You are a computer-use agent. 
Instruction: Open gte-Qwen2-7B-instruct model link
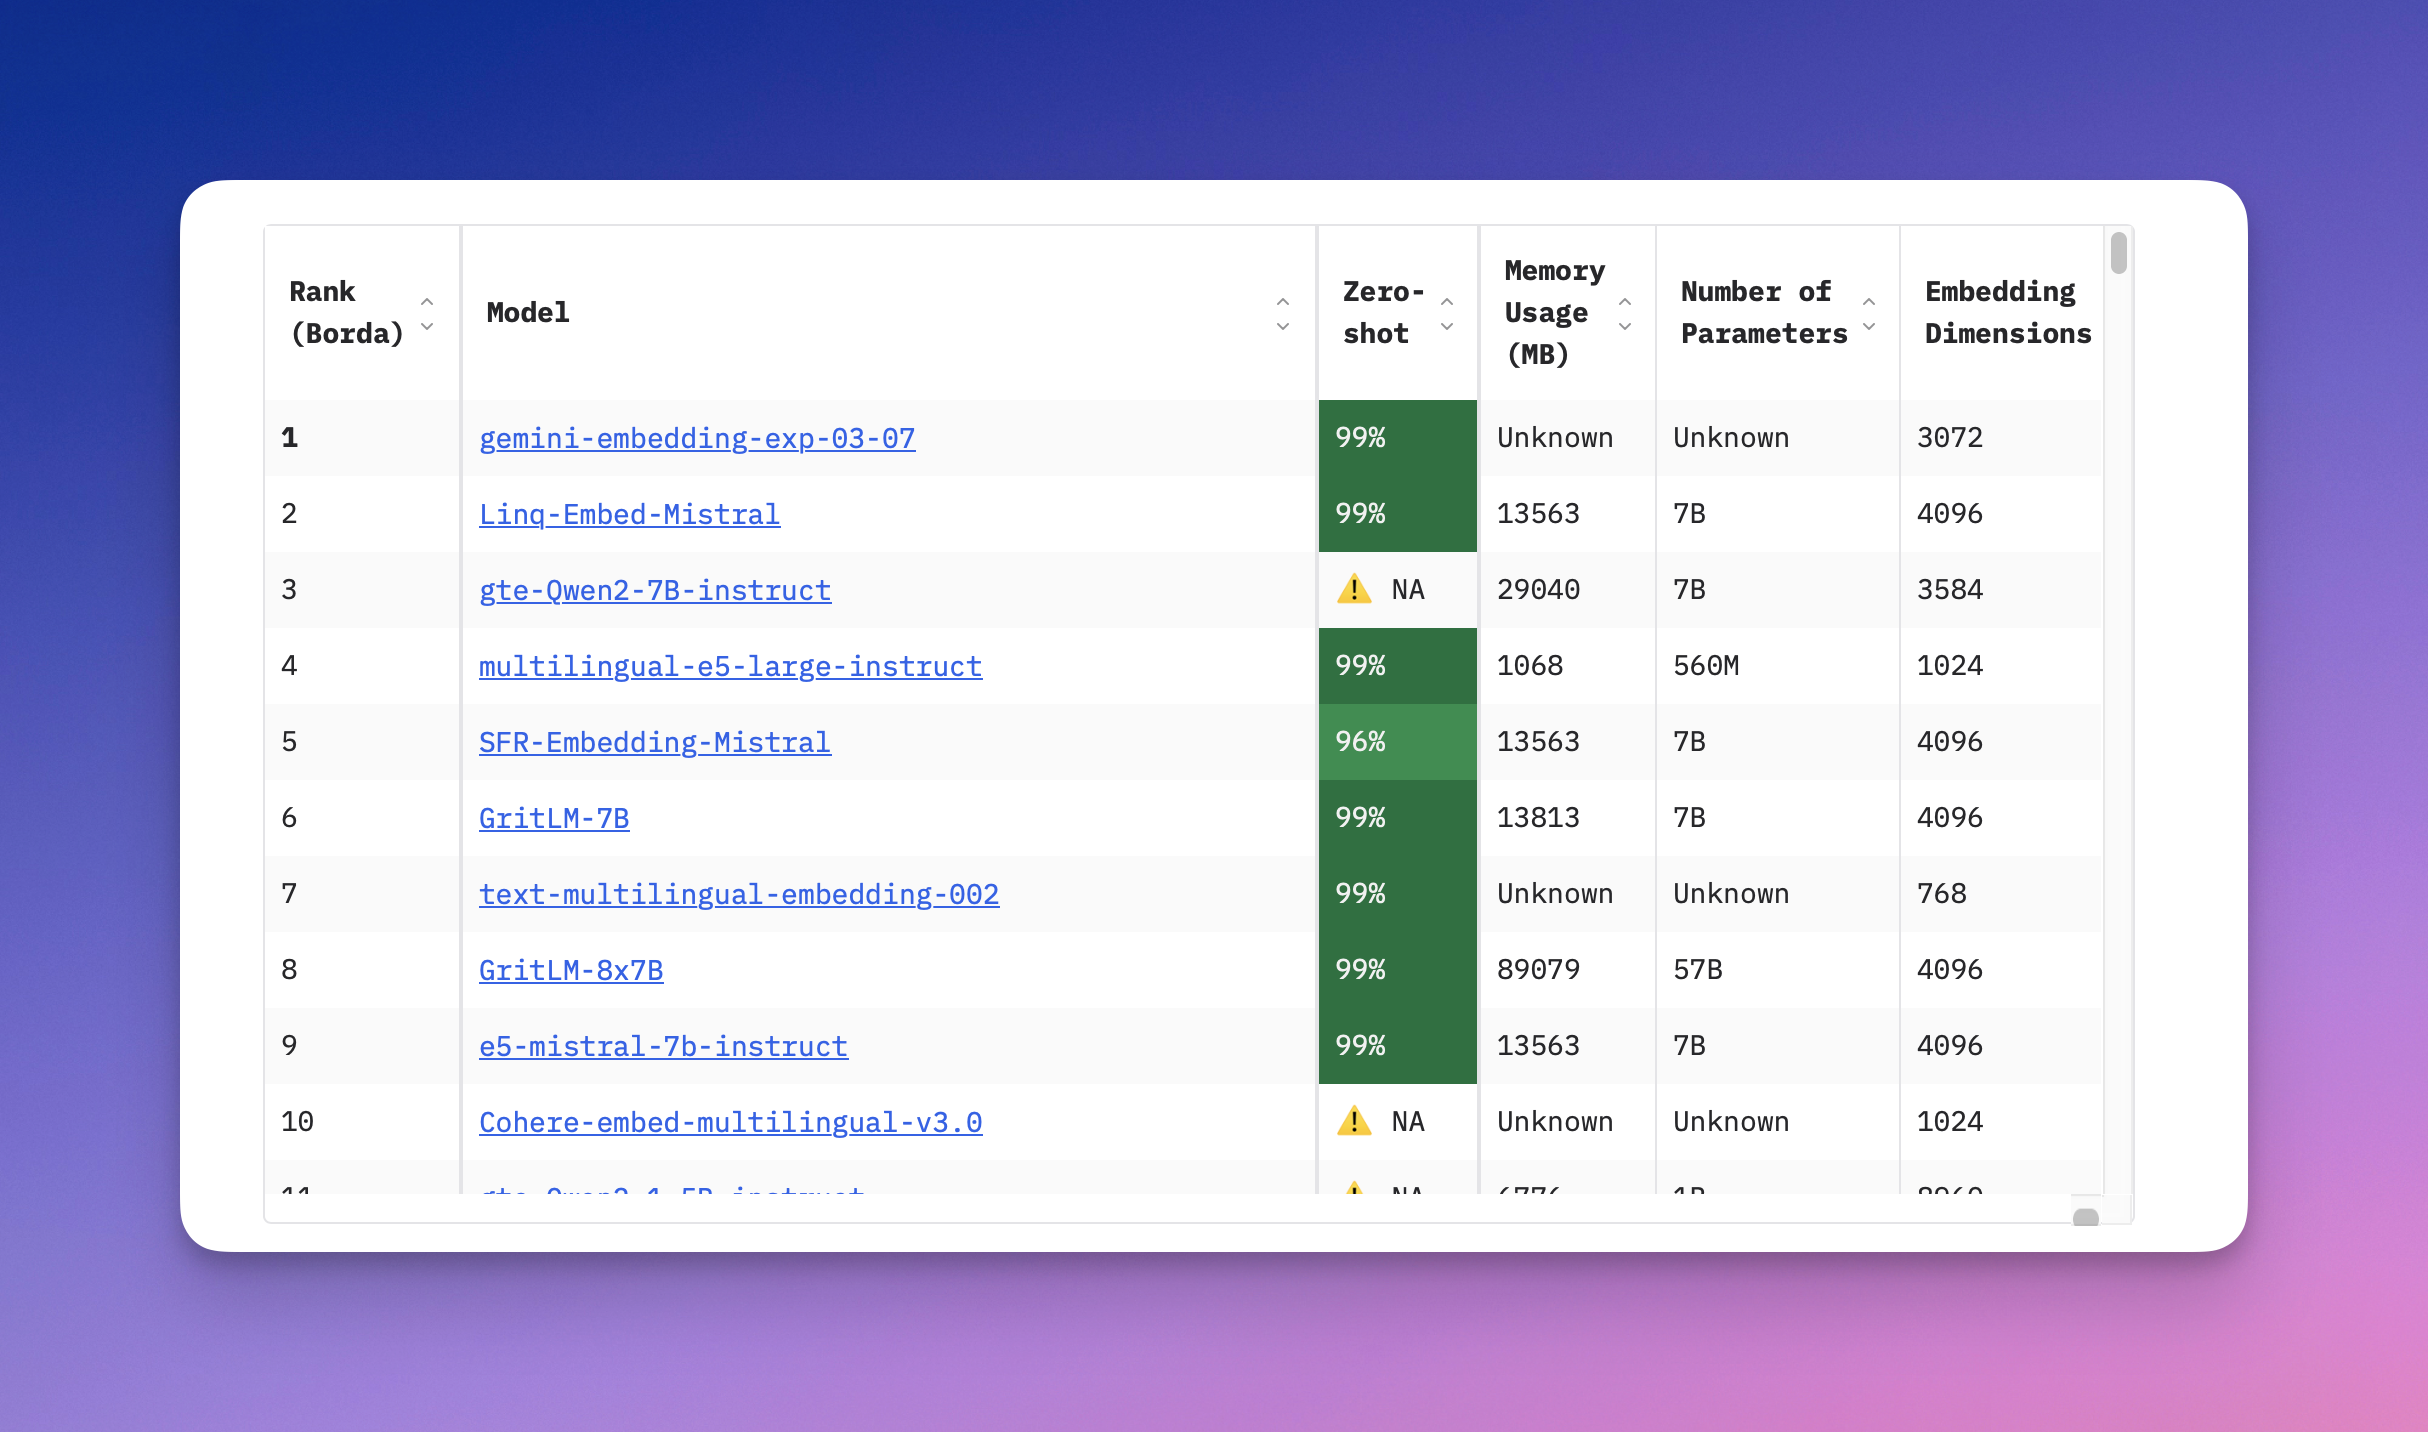tap(655, 590)
